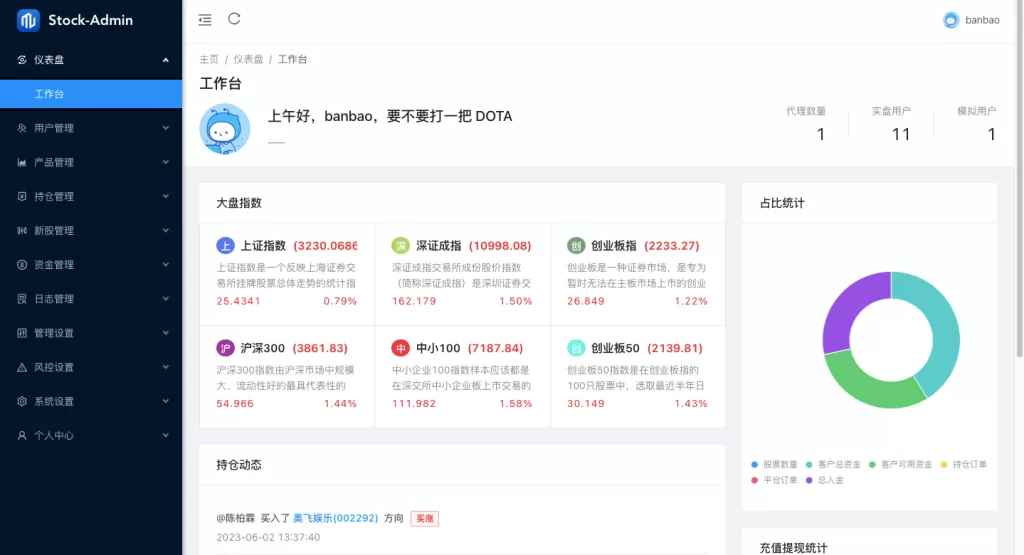Click the red 中 badge of 中小100

pos(400,348)
